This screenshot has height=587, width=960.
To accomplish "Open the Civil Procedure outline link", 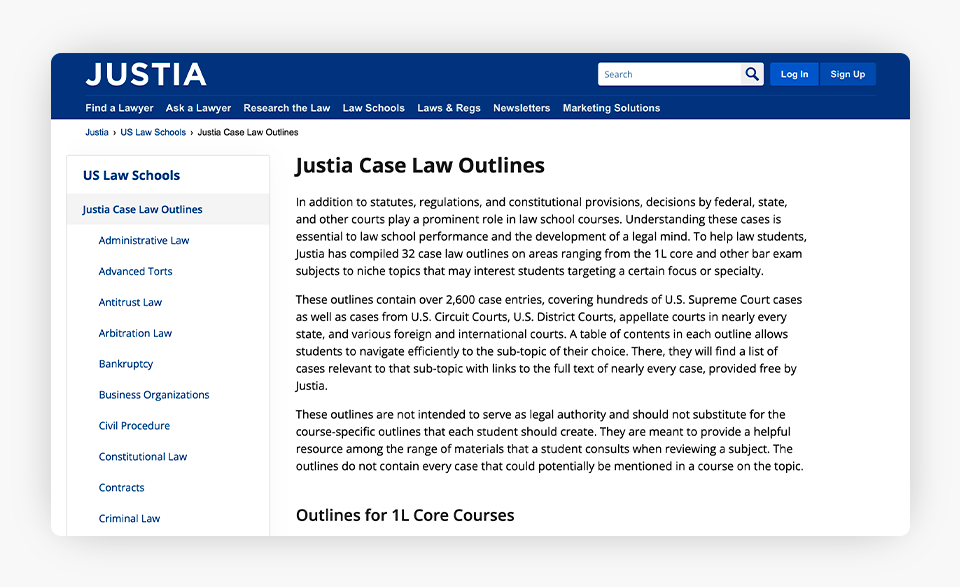I will [x=134, y=426].
